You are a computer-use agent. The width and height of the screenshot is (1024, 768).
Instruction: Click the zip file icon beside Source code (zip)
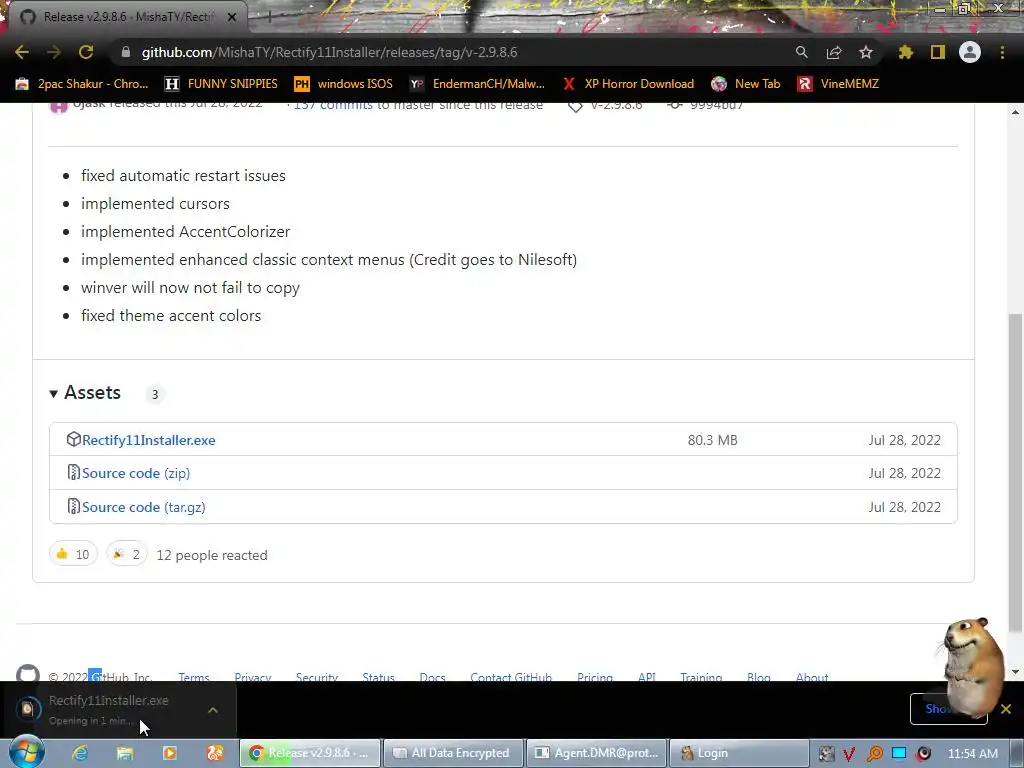pos(74,472)
